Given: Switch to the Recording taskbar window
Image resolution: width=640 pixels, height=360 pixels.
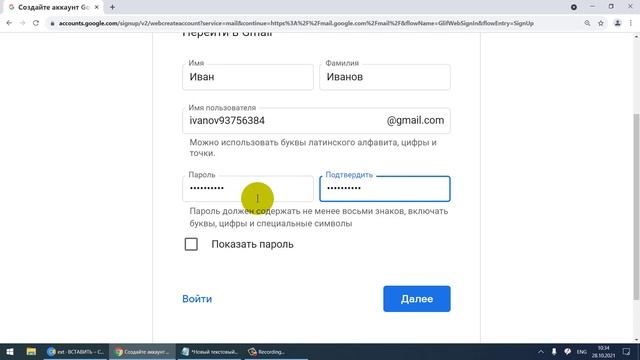Looking at the screenshot, I should pos(276,351).
